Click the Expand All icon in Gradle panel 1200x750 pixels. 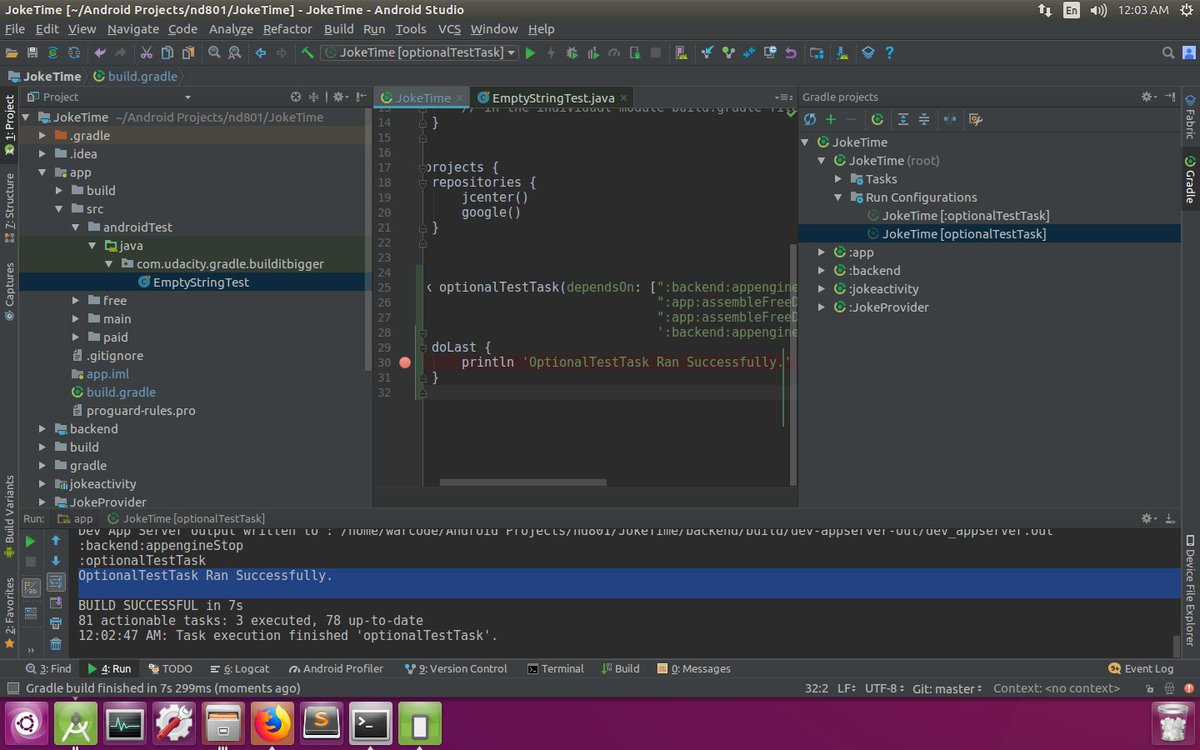(x=903, y=119)
